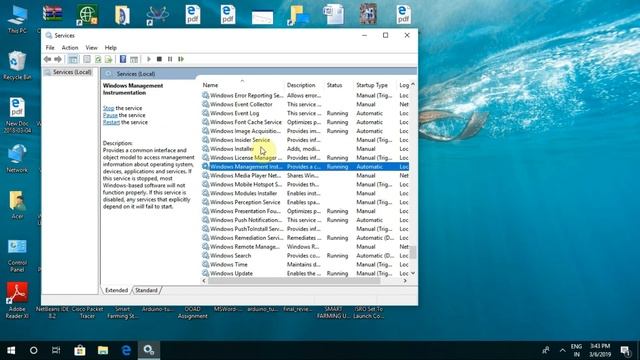This screenshot has width=640, height=360.
Task: Select the Windows Update service
Action: point(305,273)
